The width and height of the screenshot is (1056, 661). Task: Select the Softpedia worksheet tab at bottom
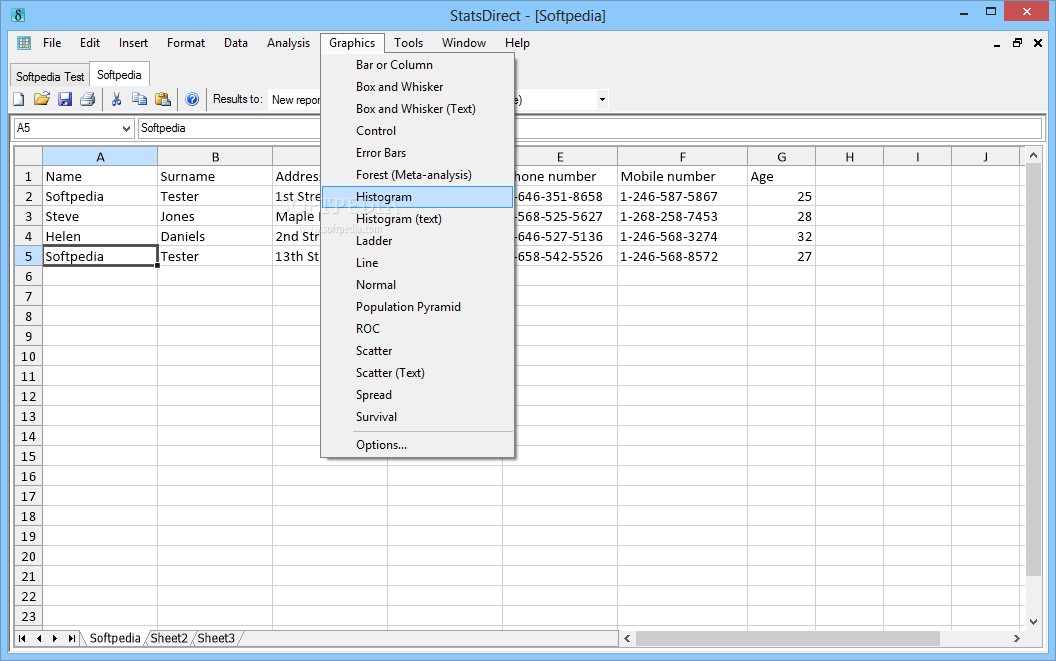click(x=115, y=638)
